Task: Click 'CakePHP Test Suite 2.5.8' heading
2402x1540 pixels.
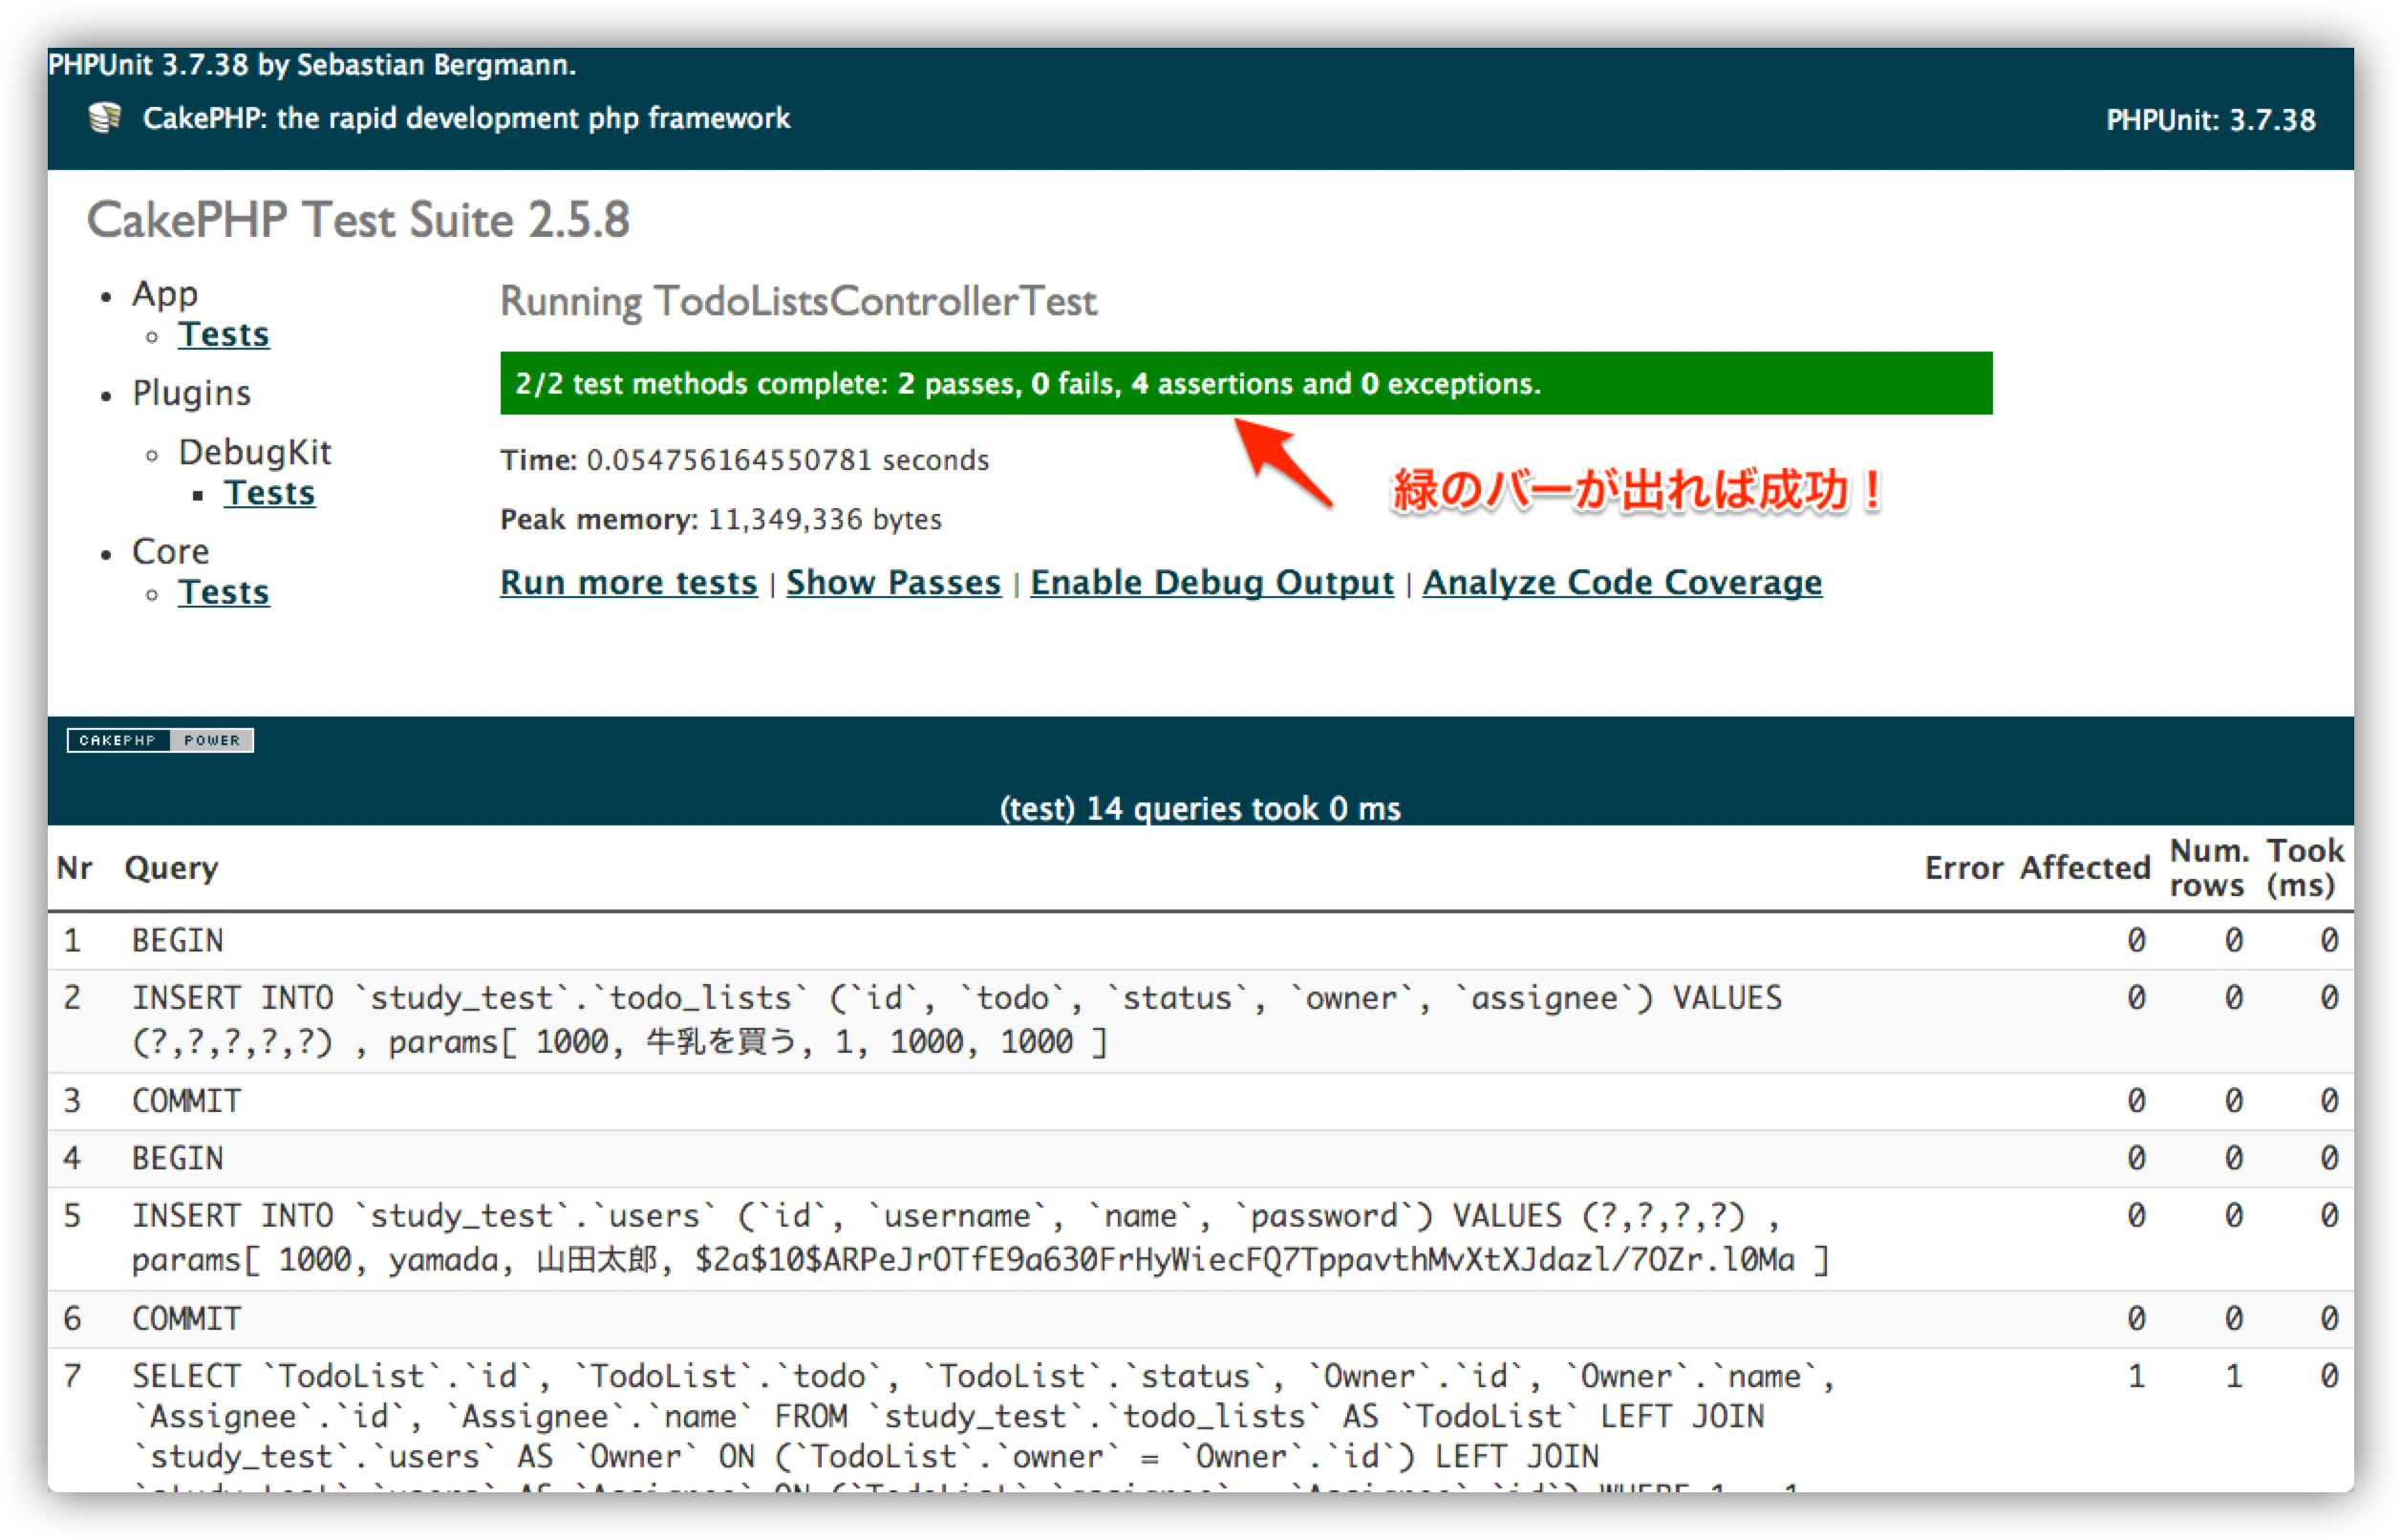Action: pyautogui.click(x=358, y=220)
